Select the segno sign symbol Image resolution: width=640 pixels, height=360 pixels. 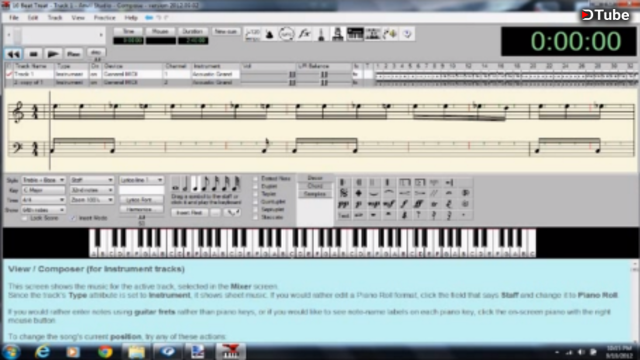click(x=344, y=193)
